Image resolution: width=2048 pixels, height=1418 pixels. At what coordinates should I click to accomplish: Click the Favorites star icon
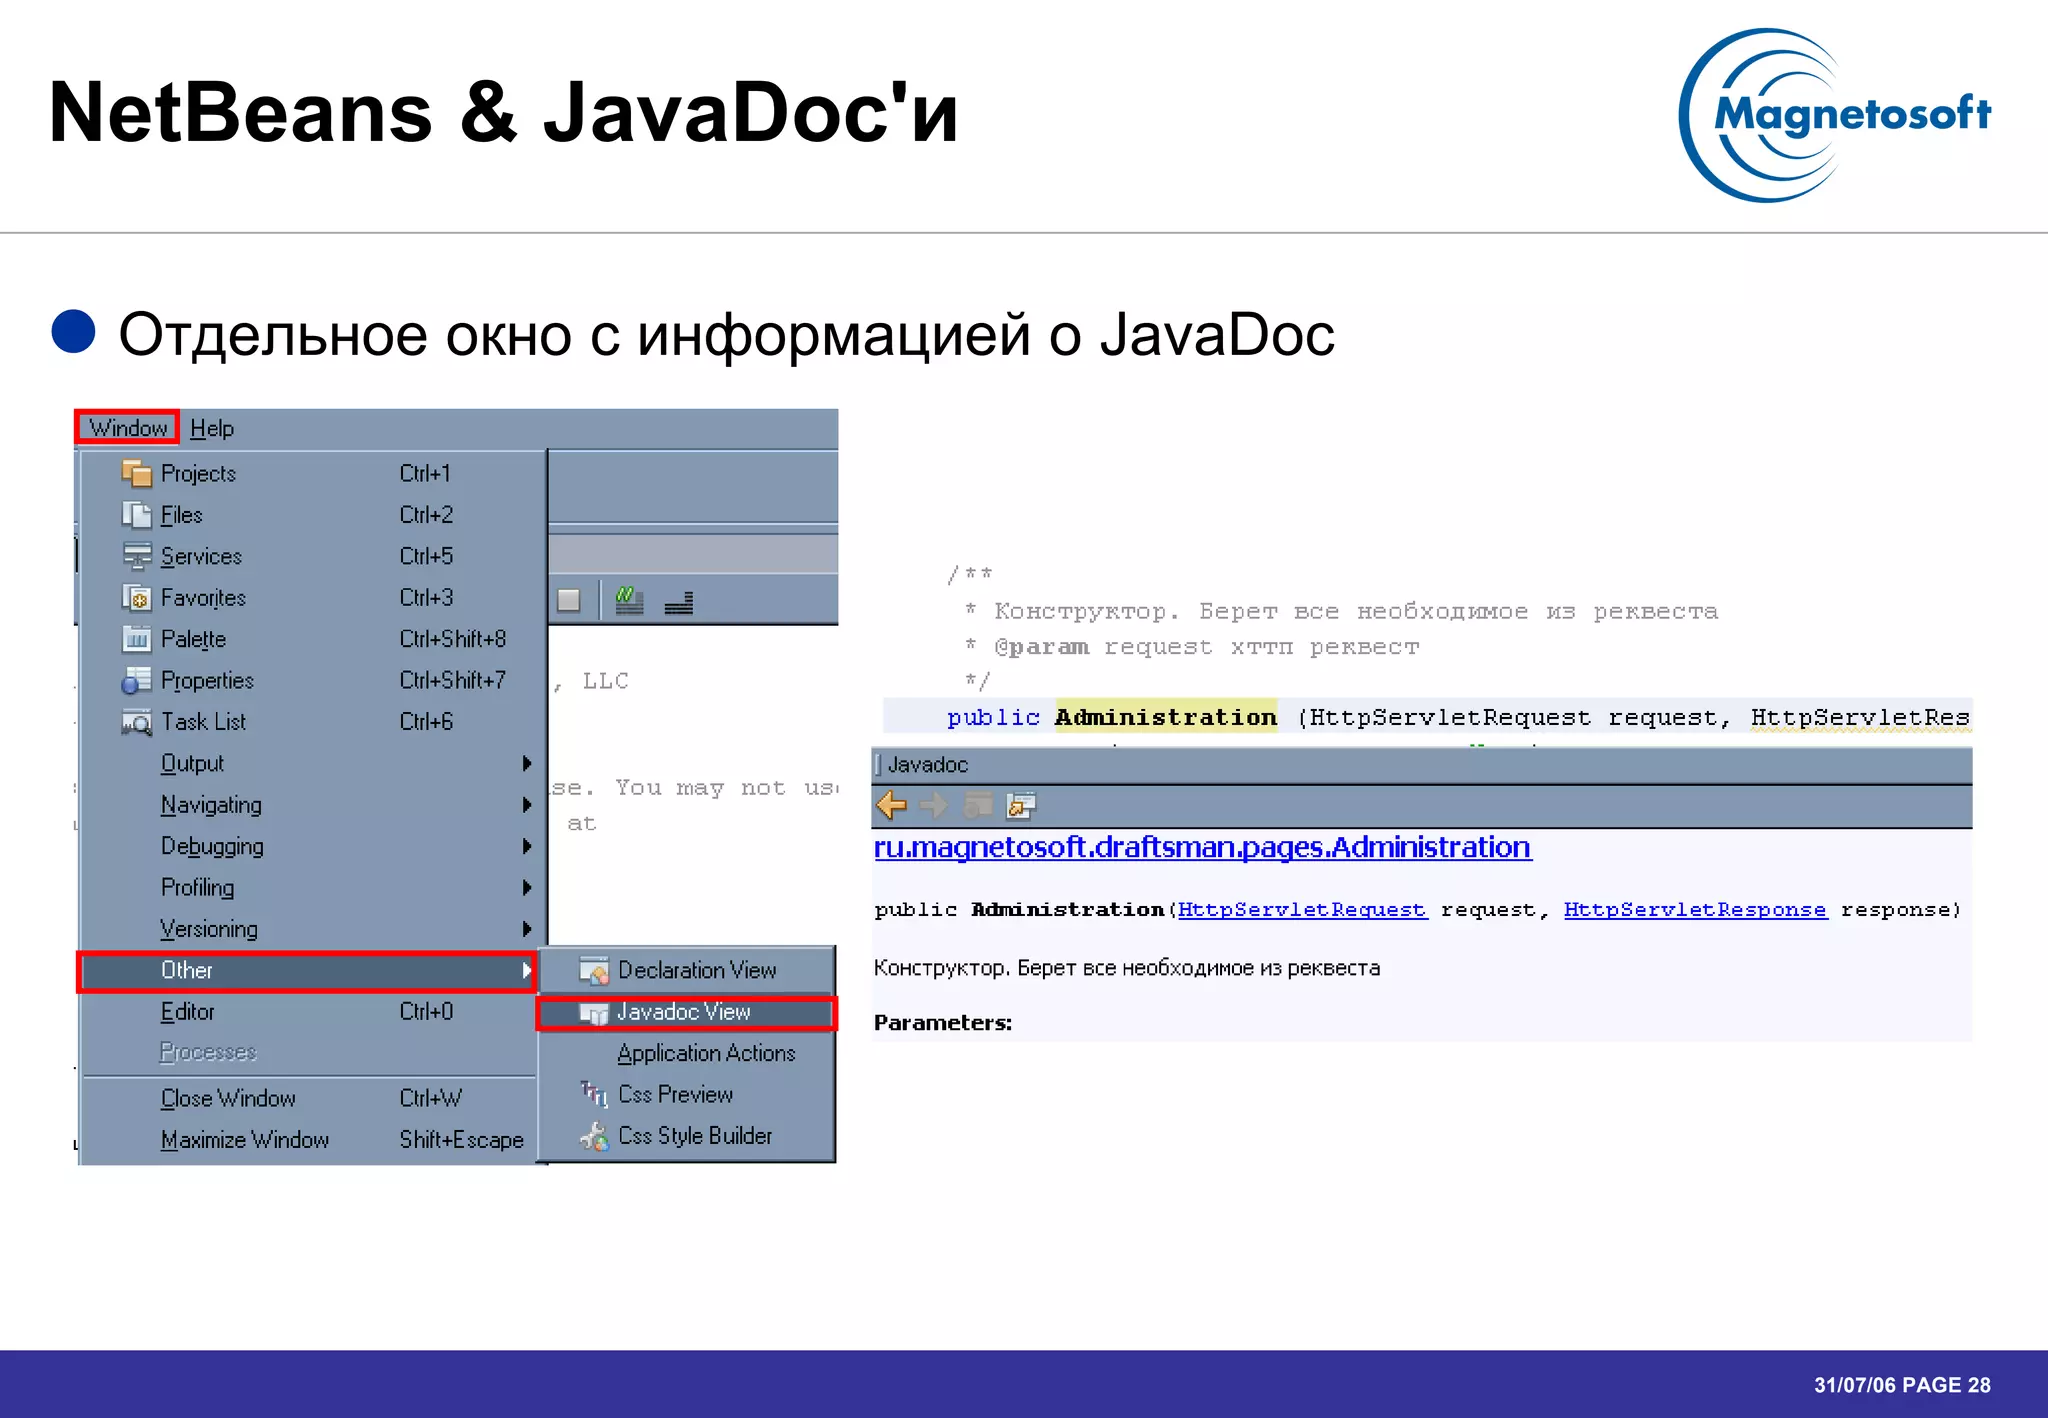pos(136,597)
